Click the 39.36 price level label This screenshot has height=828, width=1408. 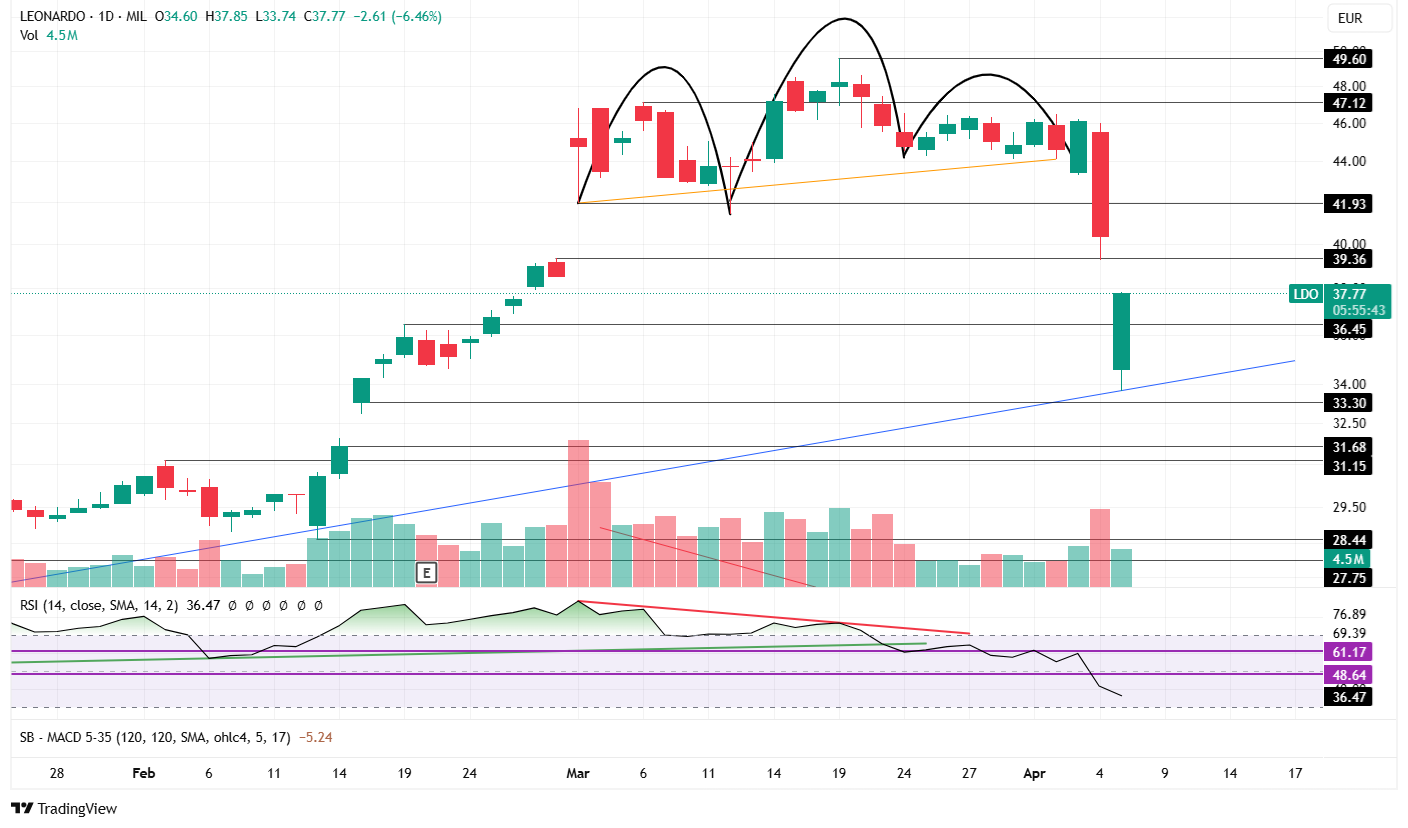pos(1347,259)
